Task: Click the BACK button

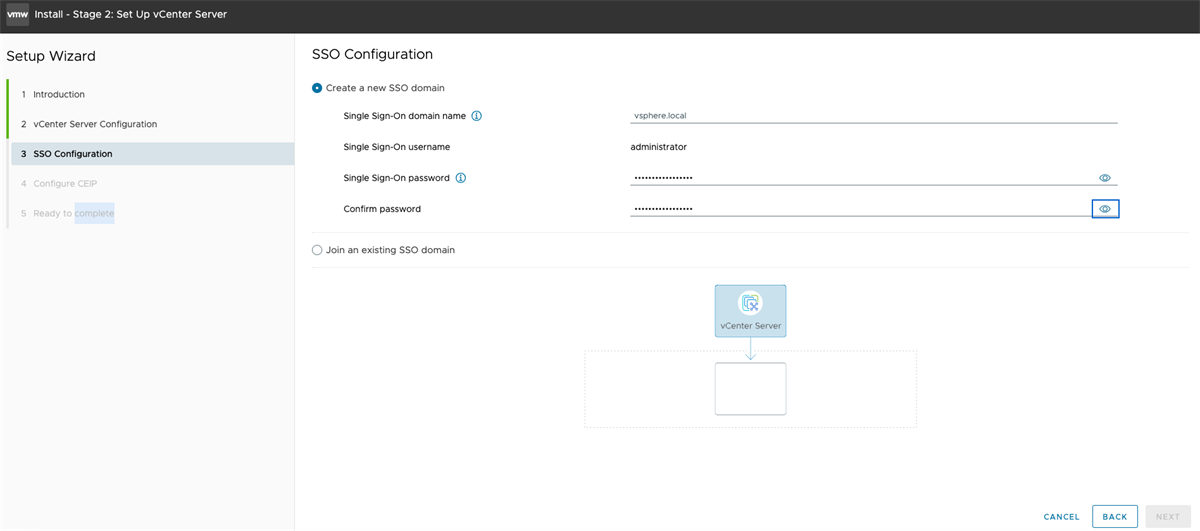Action: click(x=1115, y=517)
